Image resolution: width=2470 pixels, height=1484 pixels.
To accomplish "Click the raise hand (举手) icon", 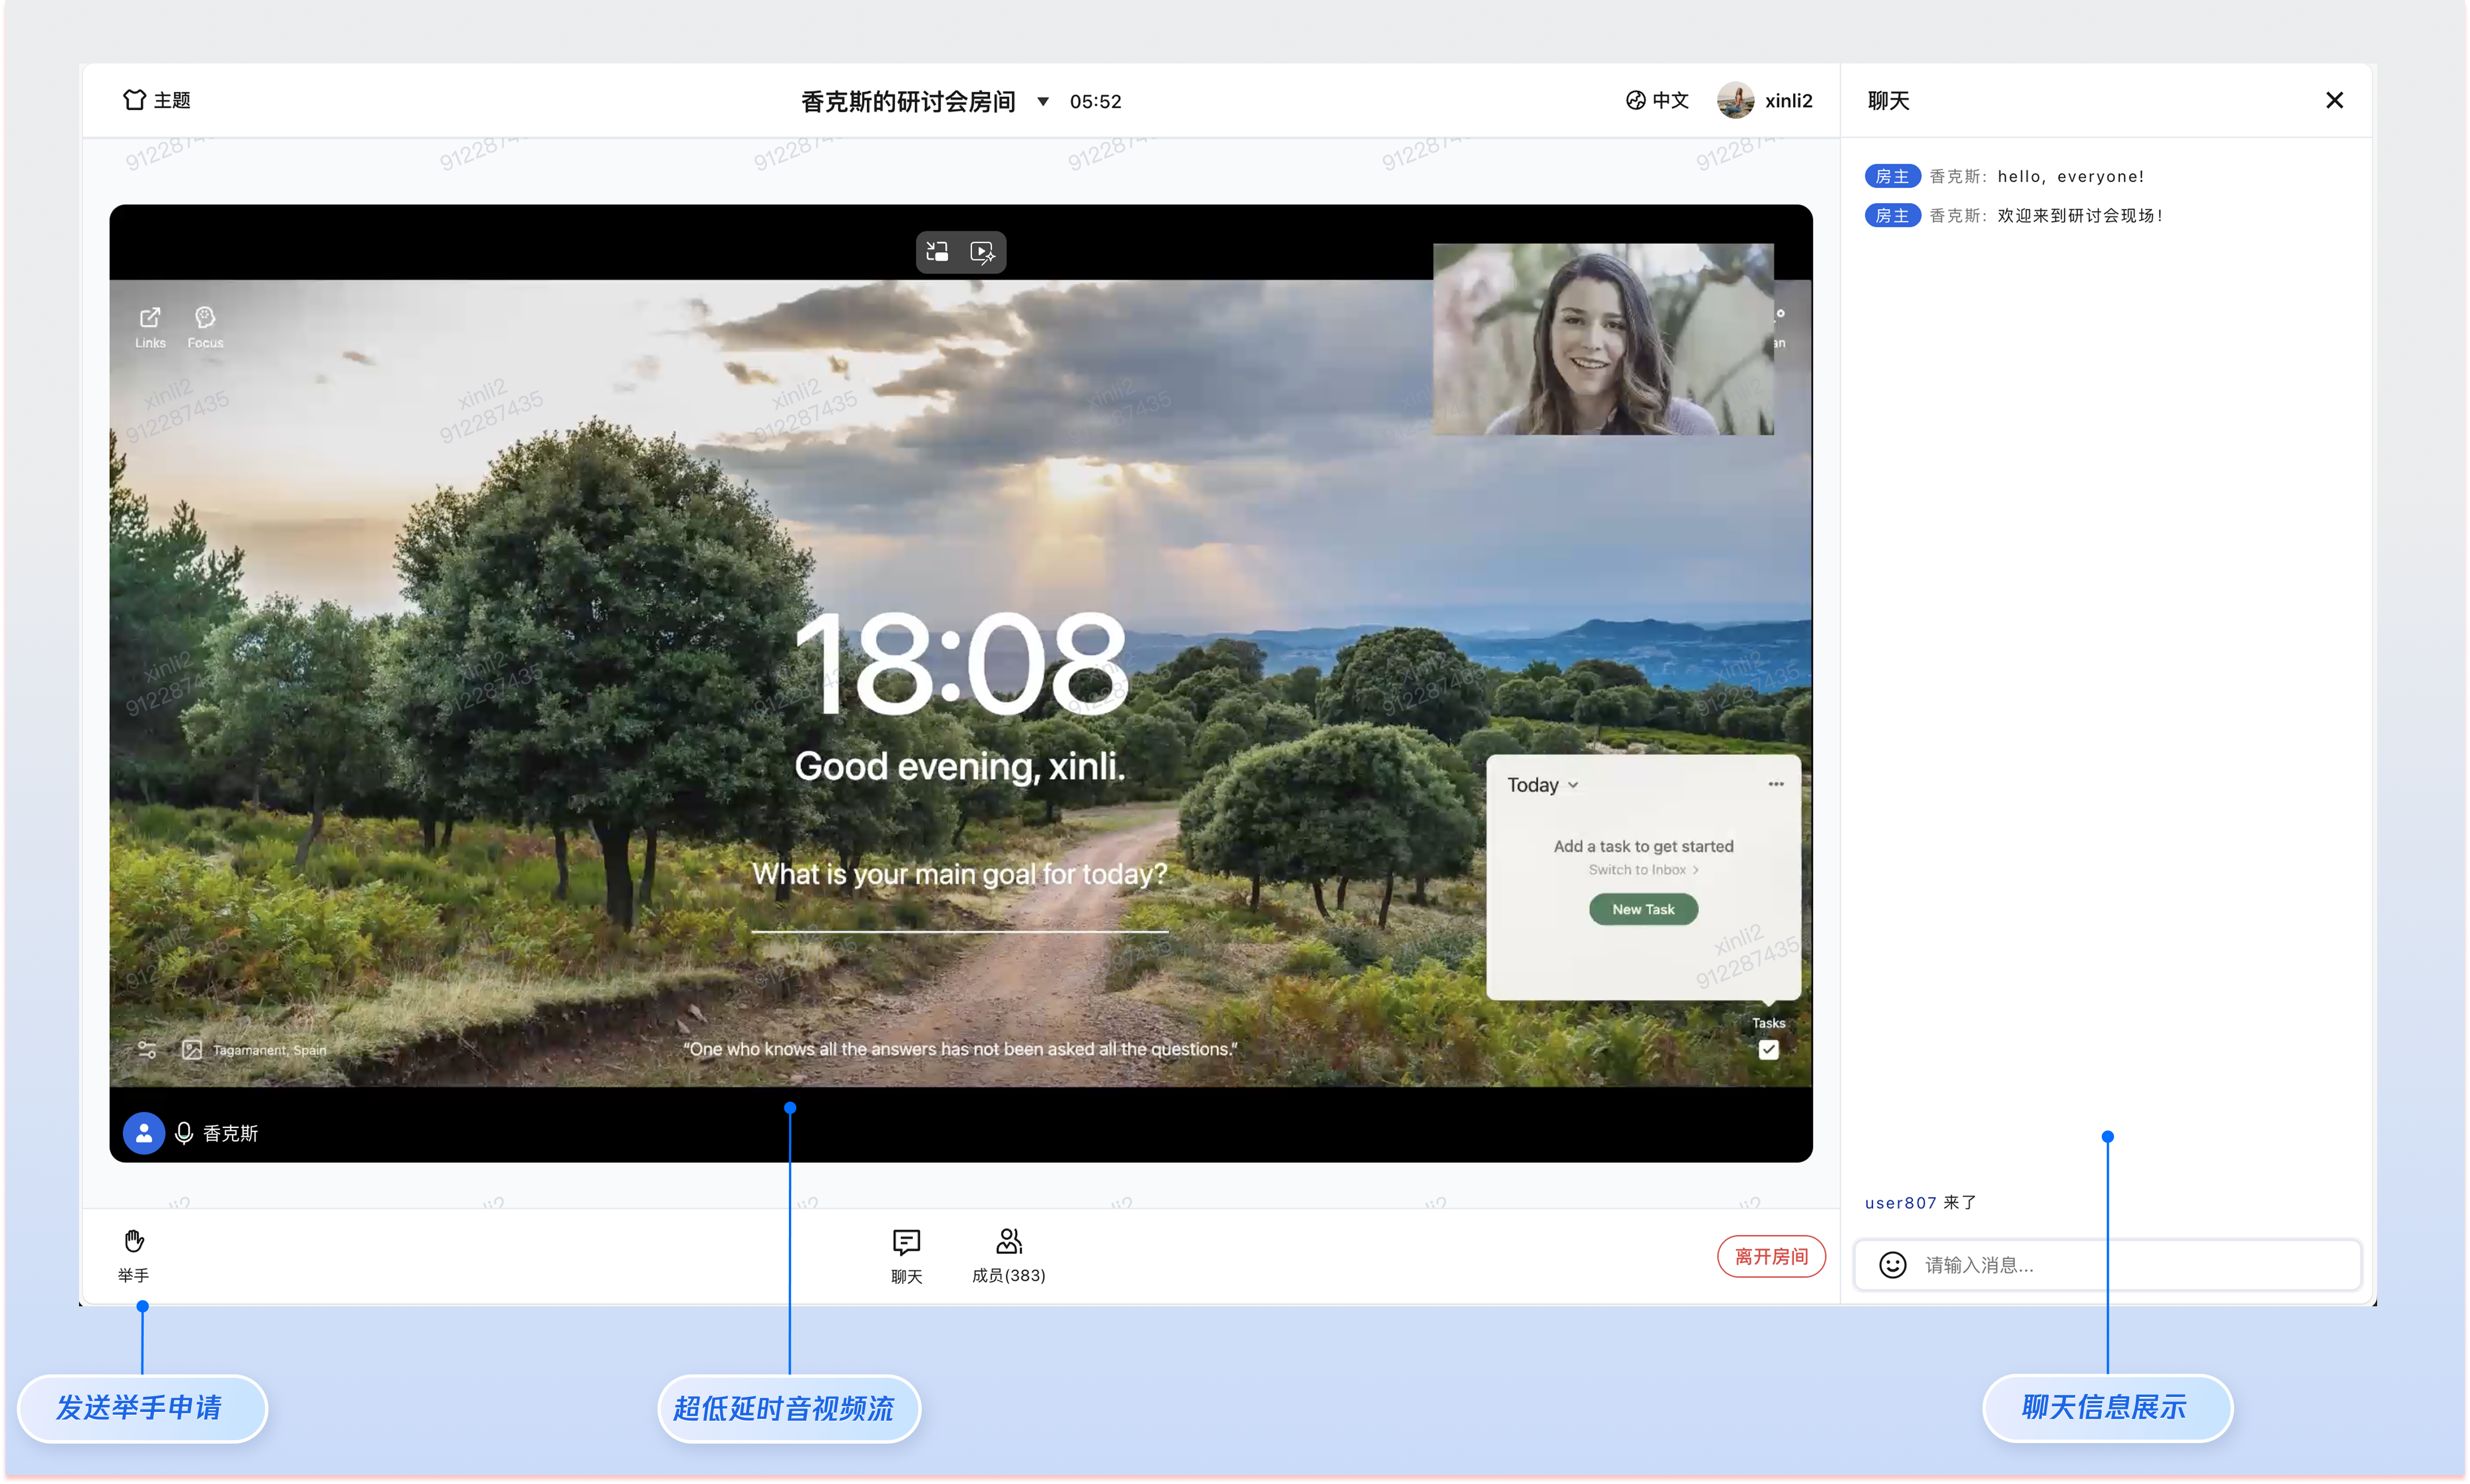I will tap(134, 1241).
